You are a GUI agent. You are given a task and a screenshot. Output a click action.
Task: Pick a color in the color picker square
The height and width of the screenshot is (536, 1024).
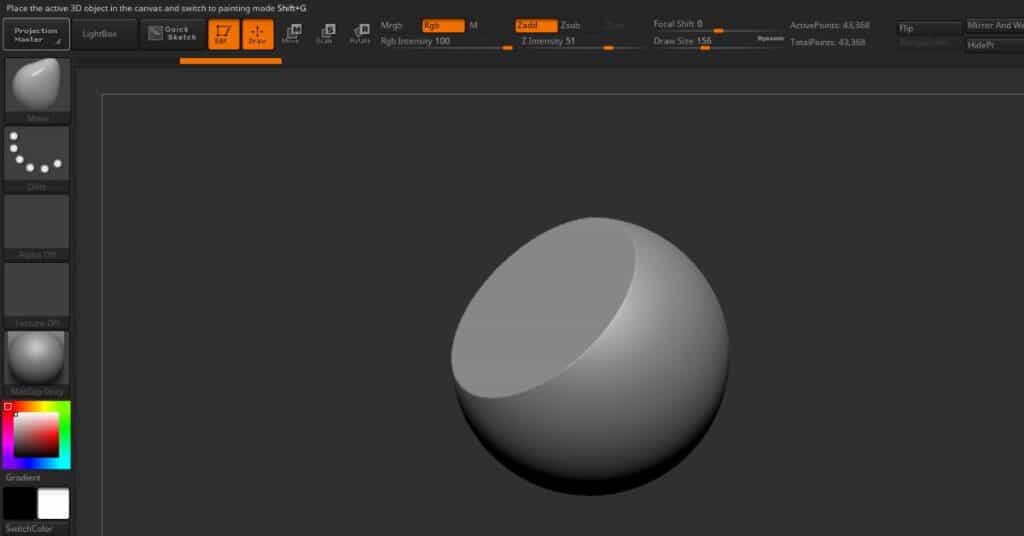37,434
